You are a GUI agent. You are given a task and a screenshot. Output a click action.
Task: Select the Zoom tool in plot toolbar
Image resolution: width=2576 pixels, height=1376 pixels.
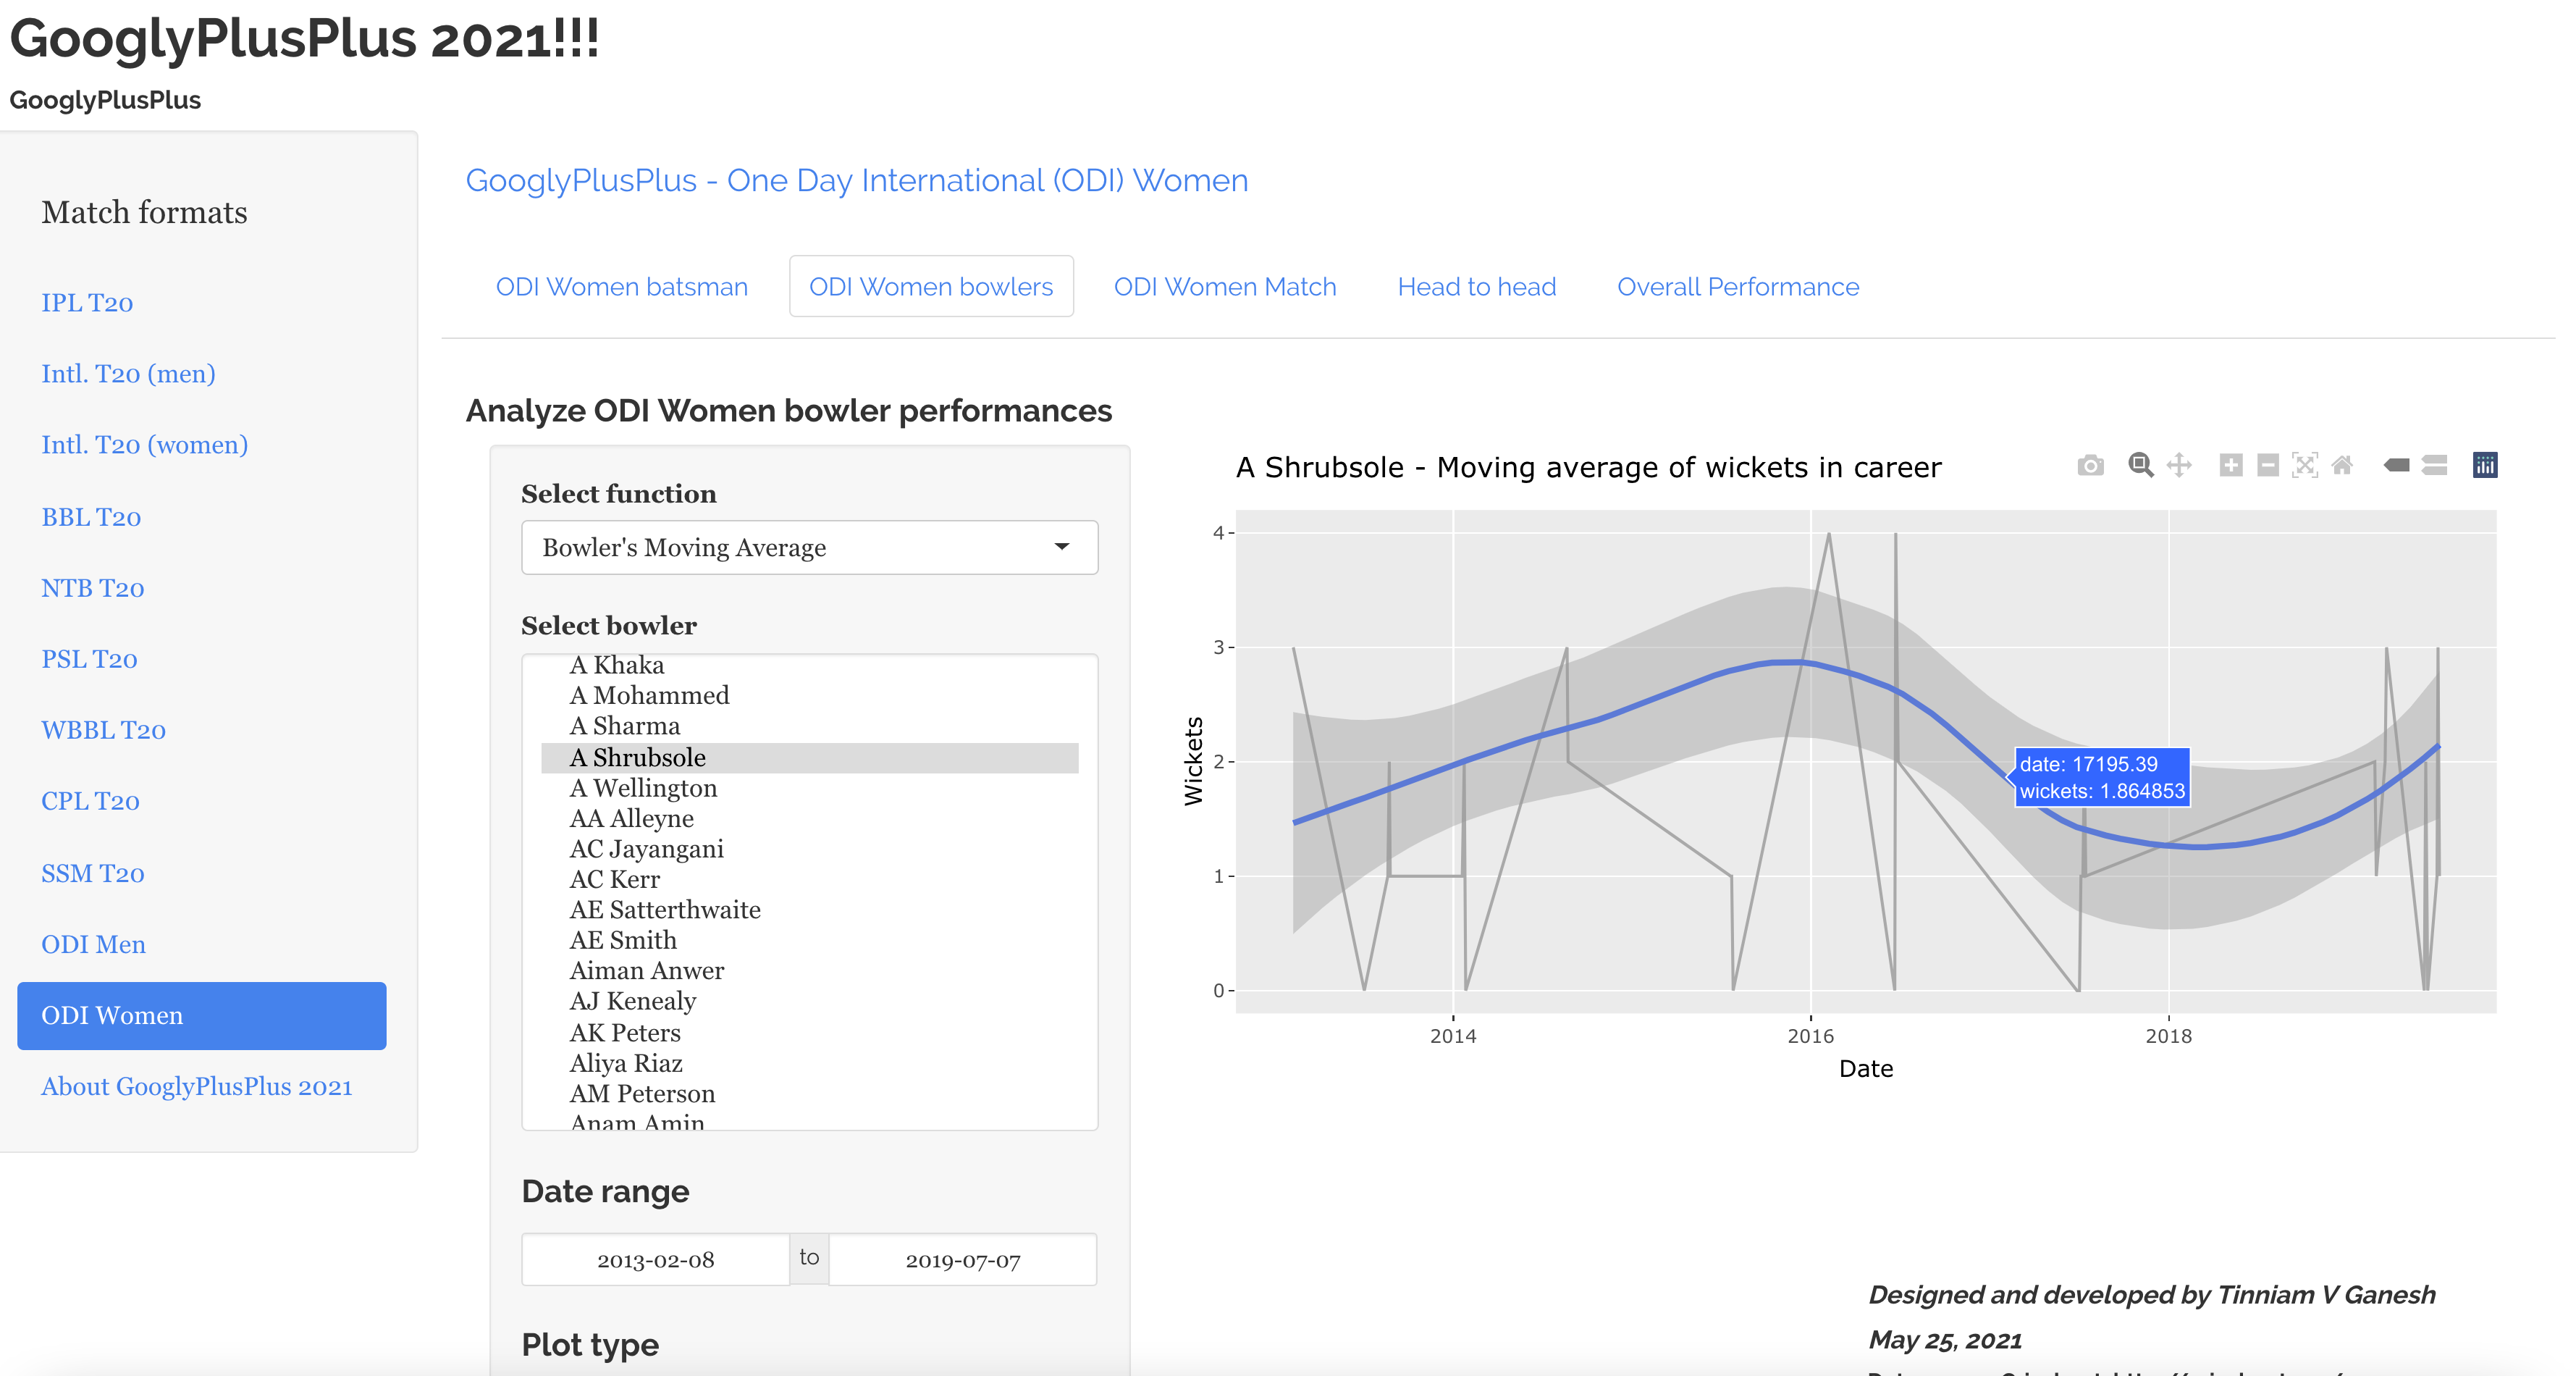point(2140,466)
